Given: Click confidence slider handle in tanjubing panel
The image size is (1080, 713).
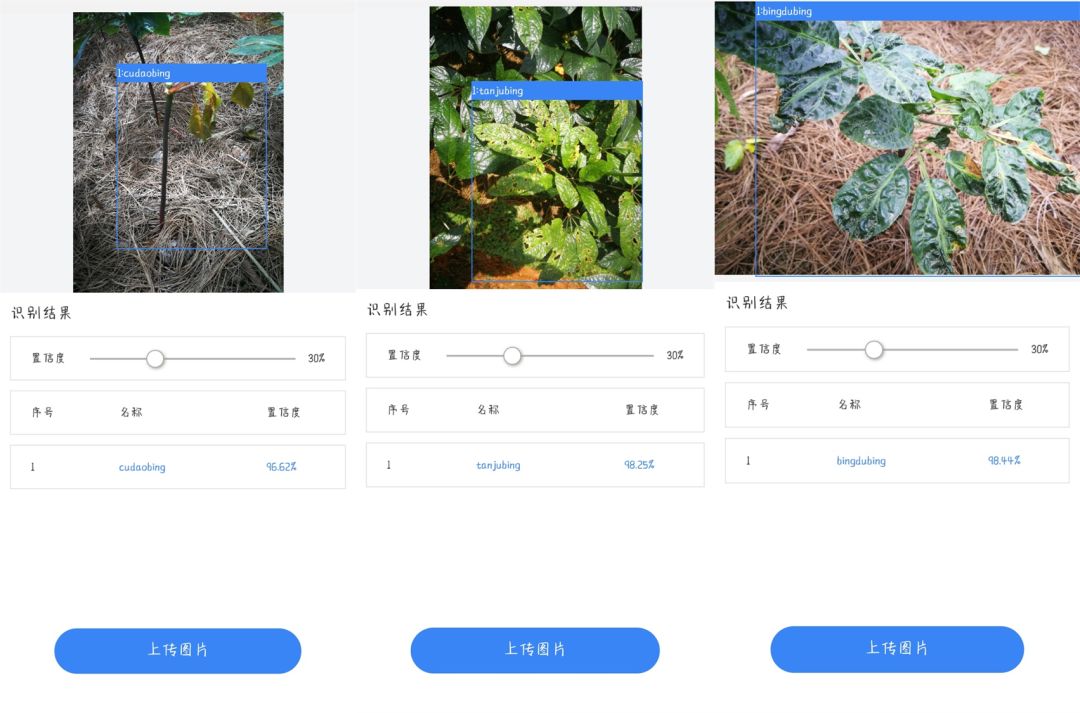Looking at the screenshot, I should pyautogui.click(x=512, y=355).
